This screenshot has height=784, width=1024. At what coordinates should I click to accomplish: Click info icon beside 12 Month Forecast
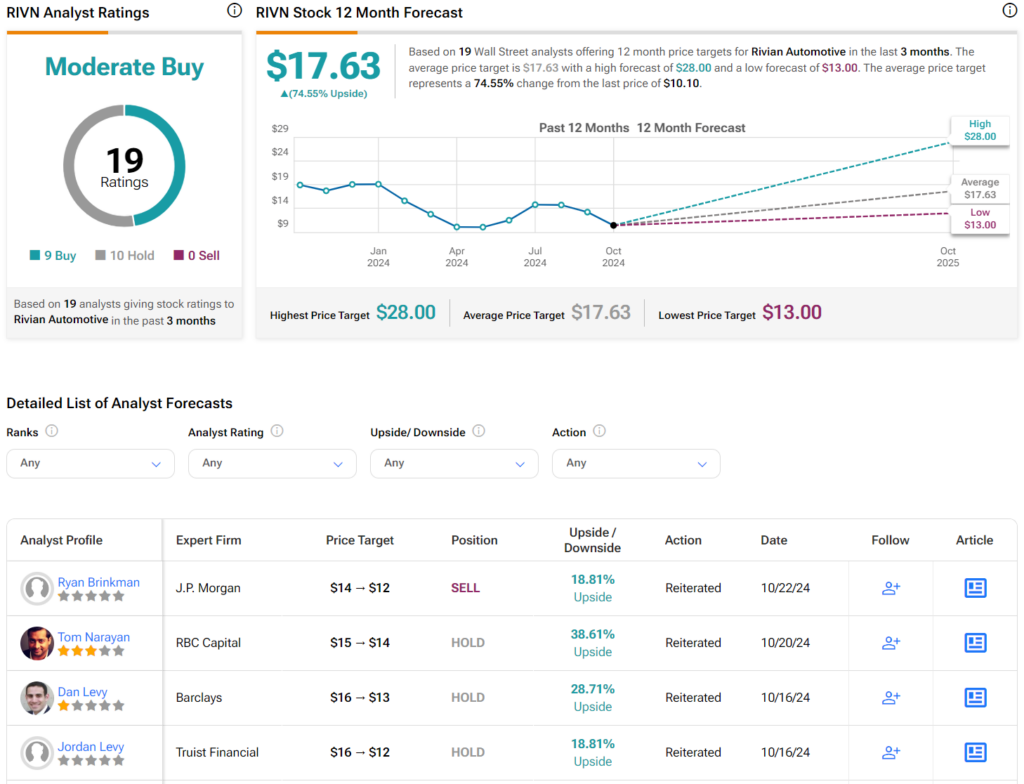tap(1009, 11)
